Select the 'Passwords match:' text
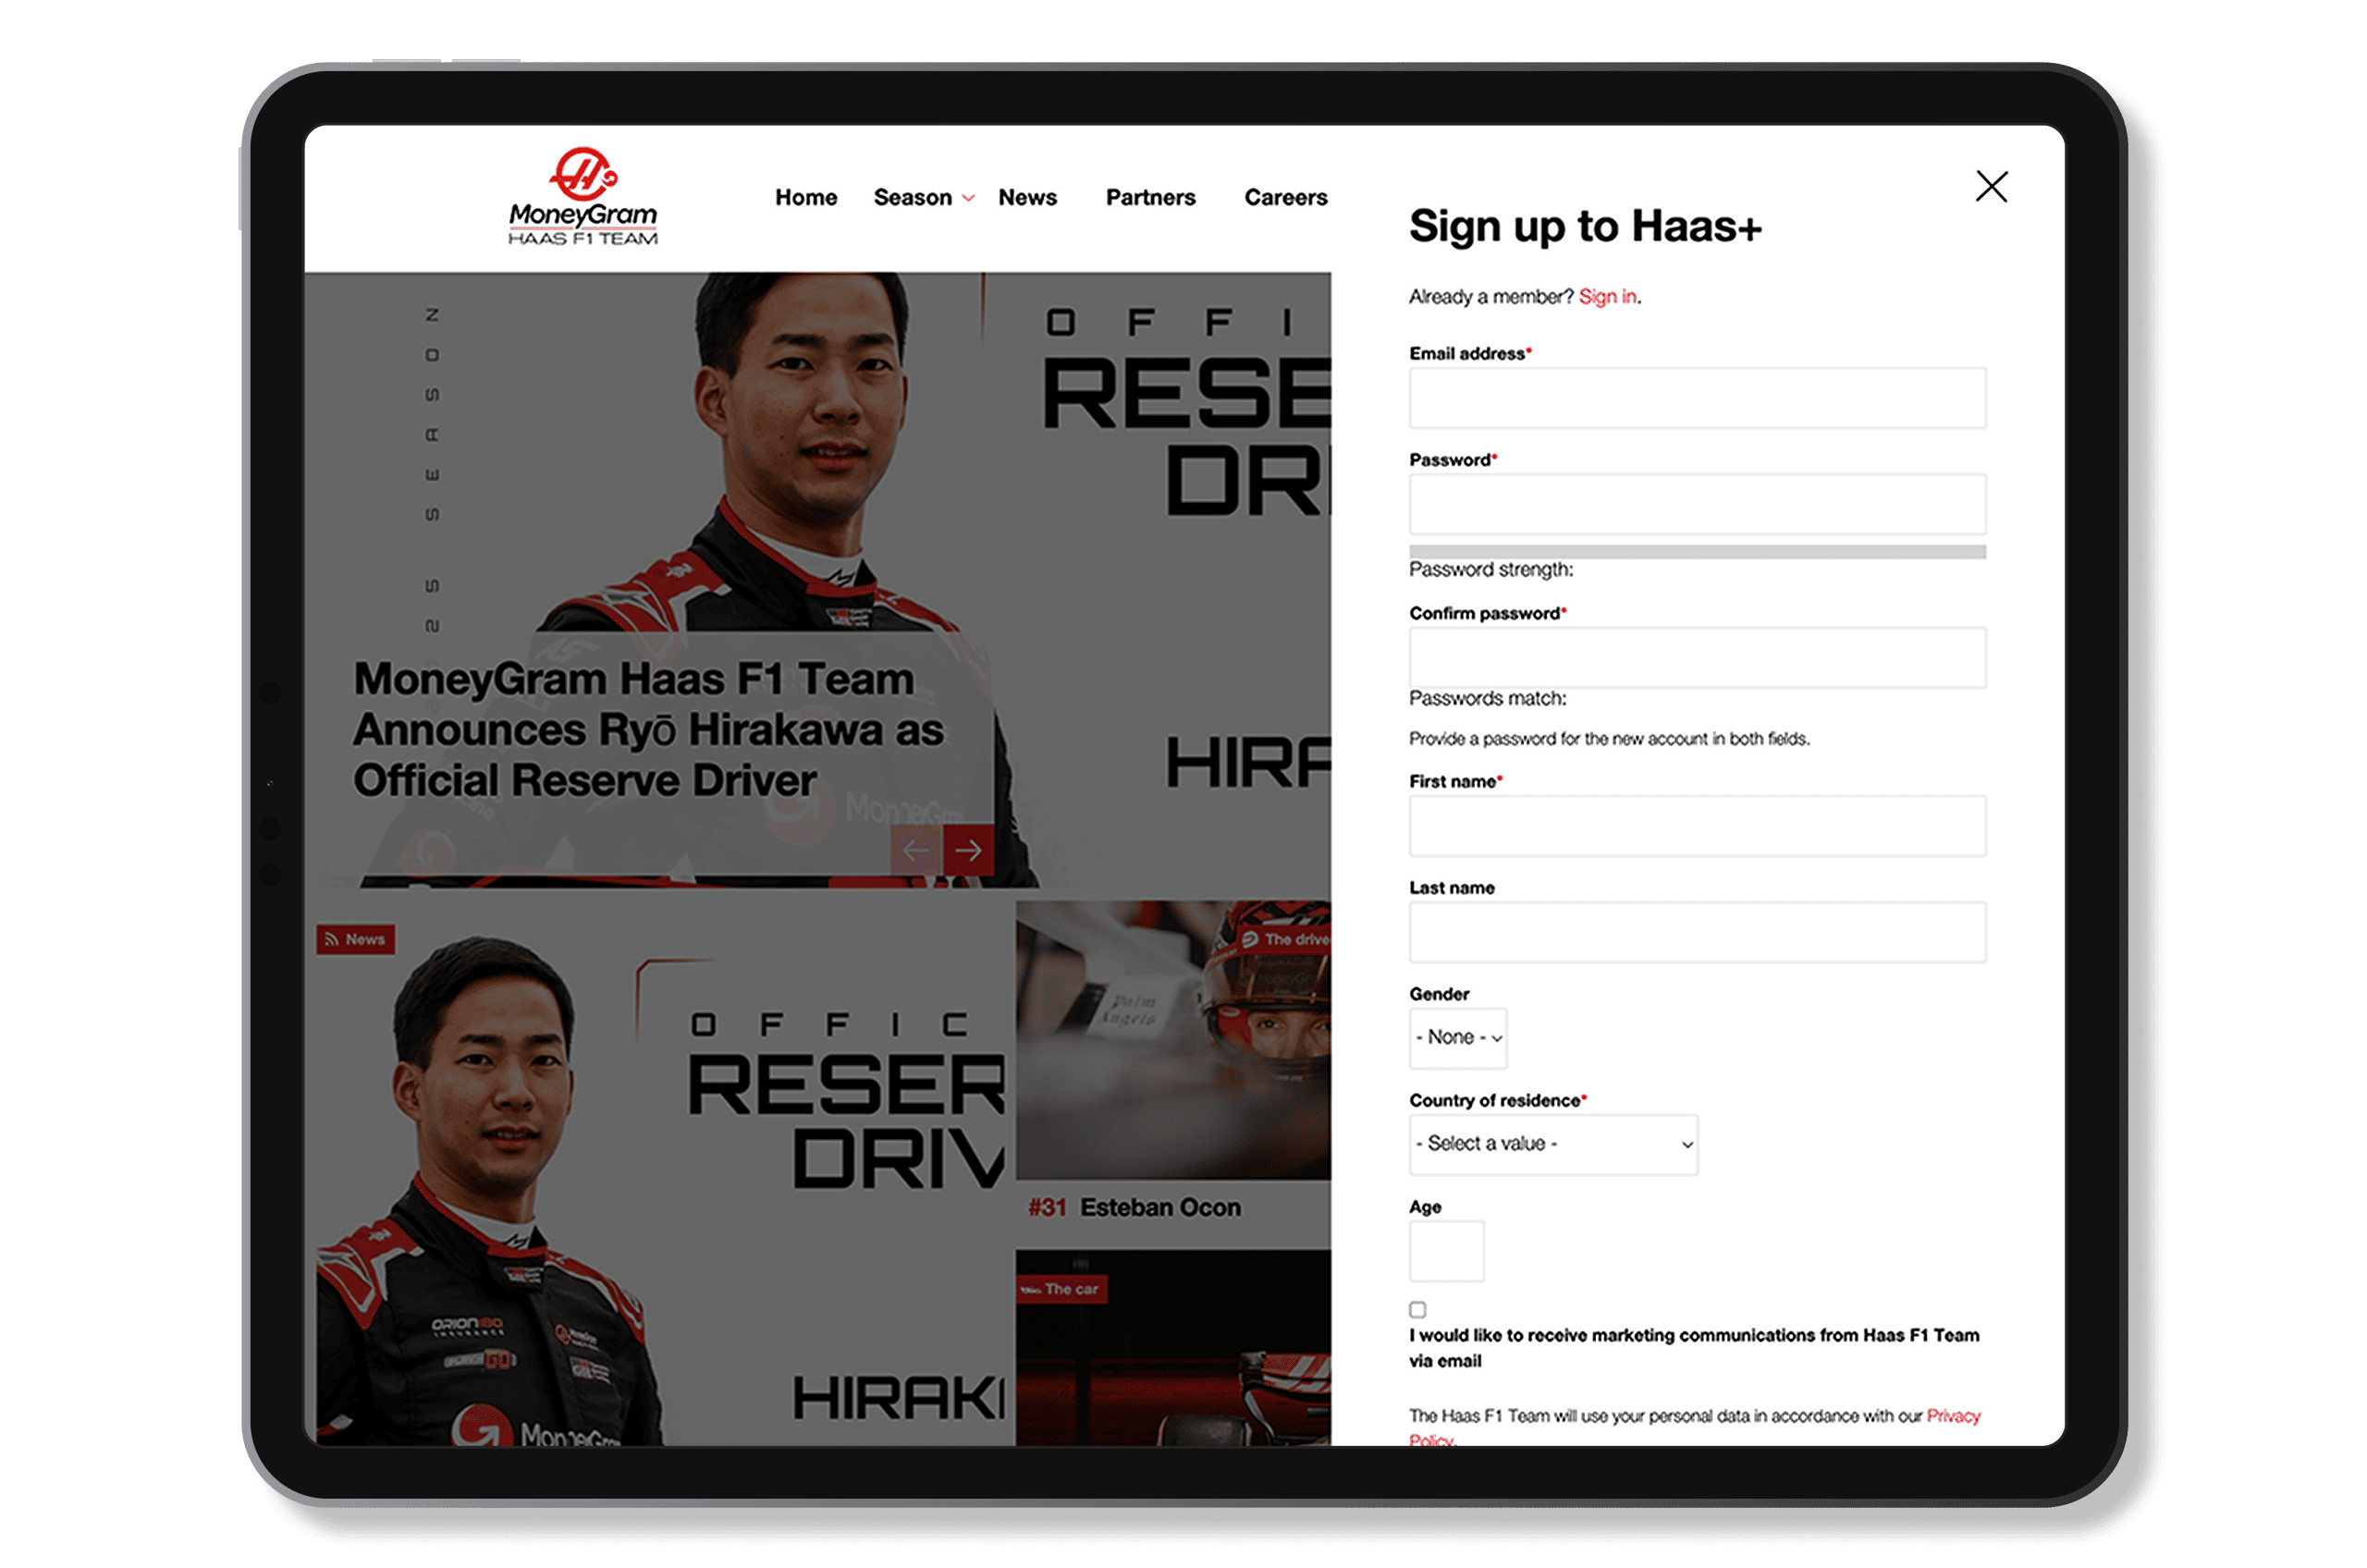This screenshot has width=2367, height=1568. (1487, 698)
